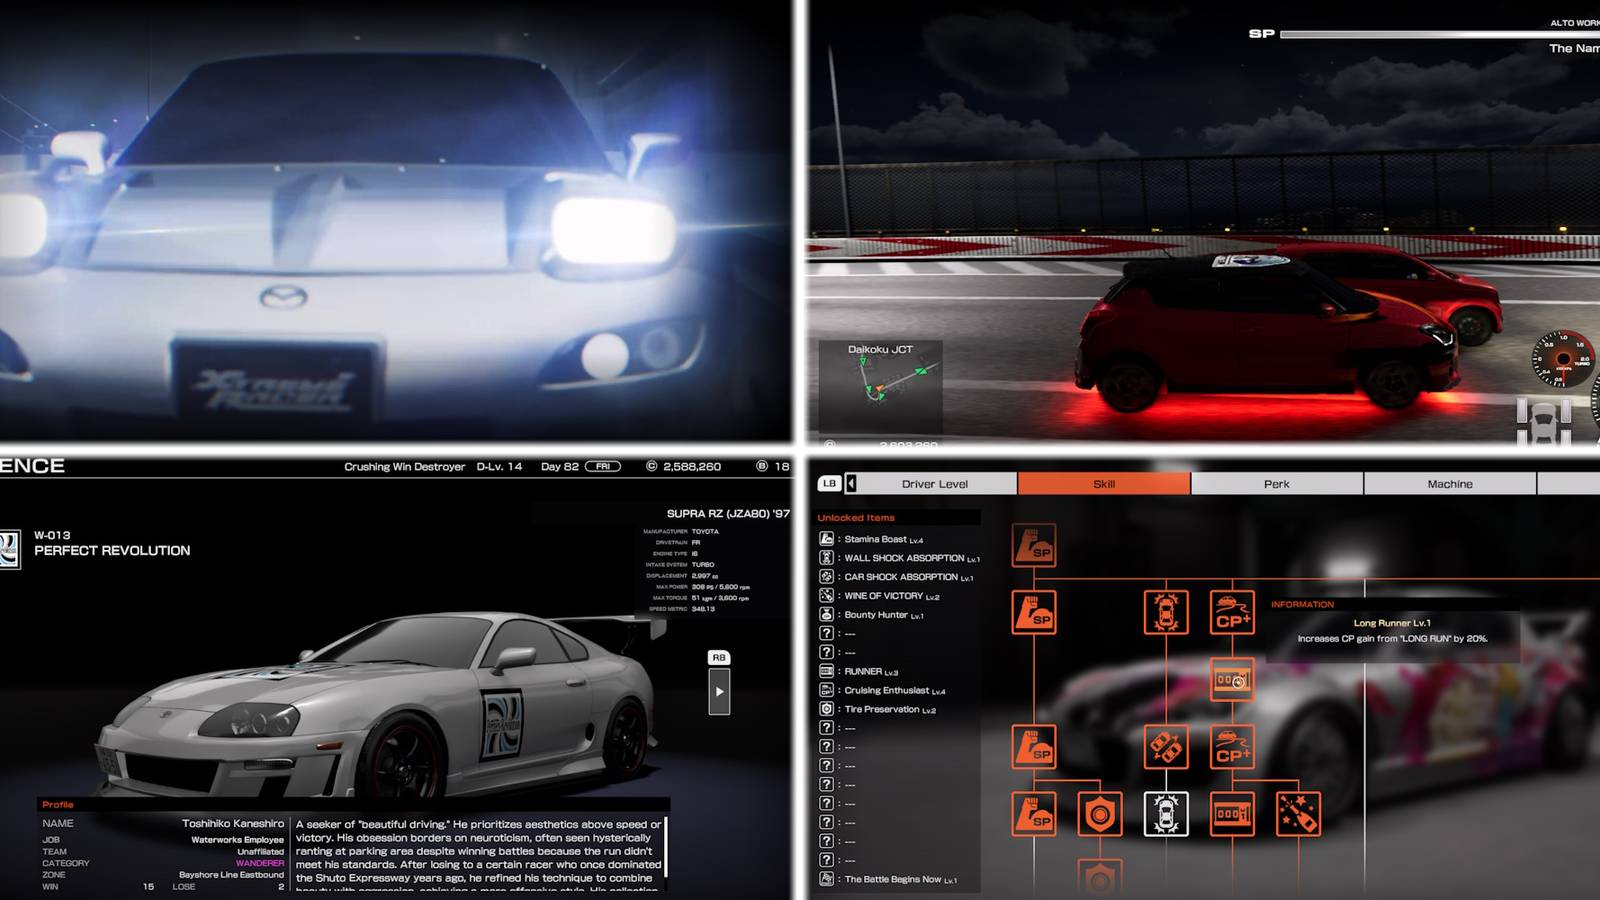This screenshot has height=900, width=1600.
Task: Click the Toshihiko Kaneshiro name value
Action: pyautogui.click(x=233, y=824)
